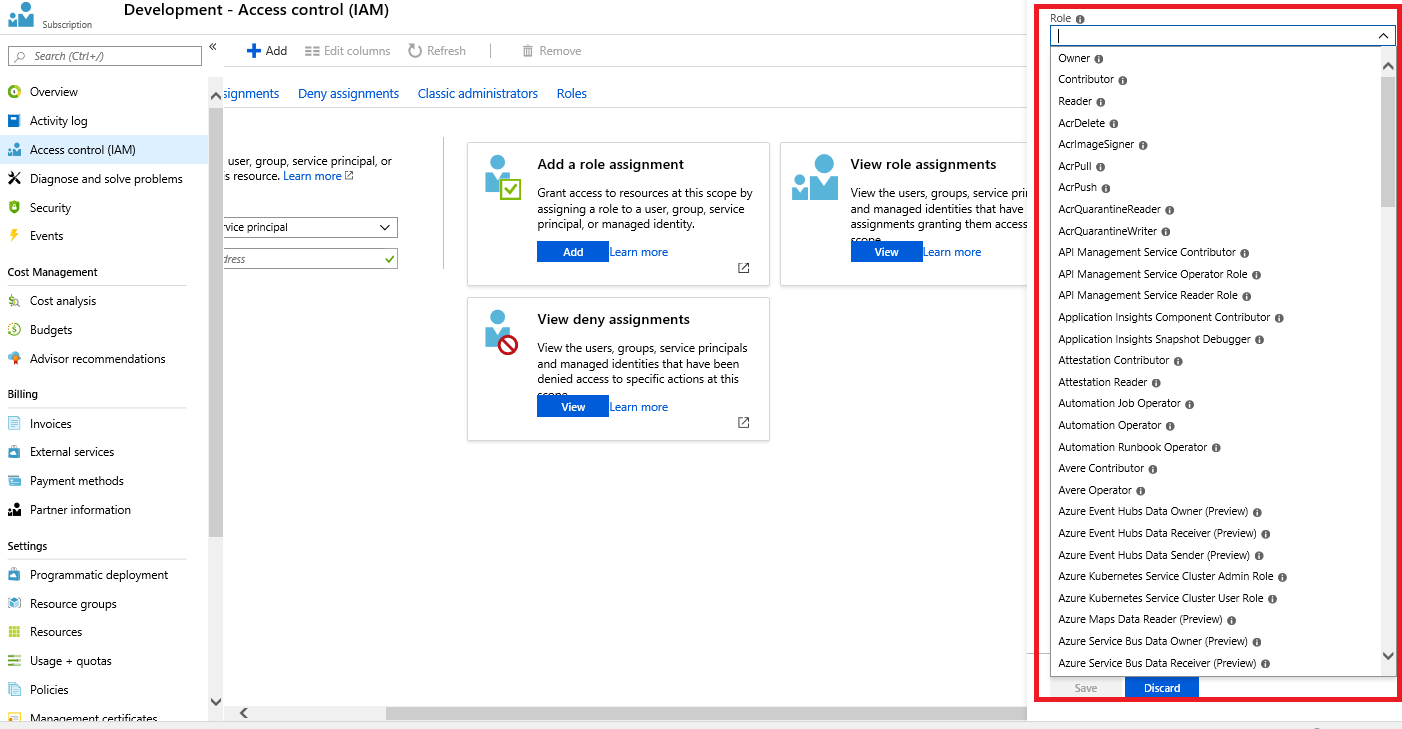The image size is (1402, 729).
Task: Collapse the sidebar with double chevron
Action: click(213, 47)
